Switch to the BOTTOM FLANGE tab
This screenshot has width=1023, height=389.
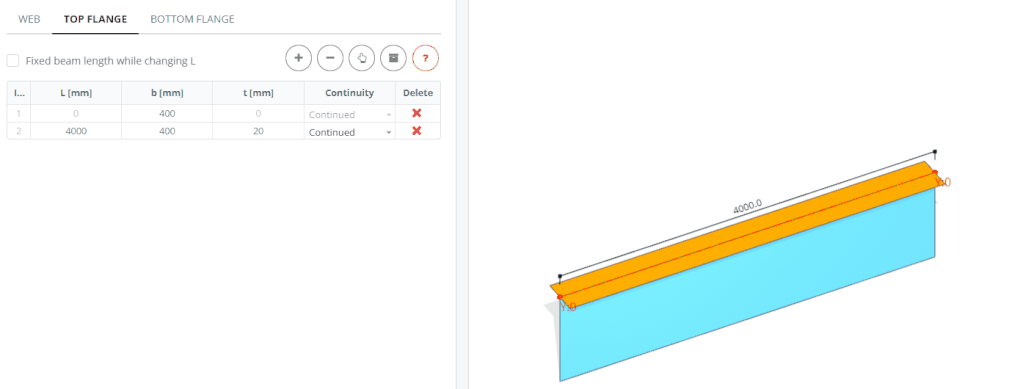pos(192,19)
